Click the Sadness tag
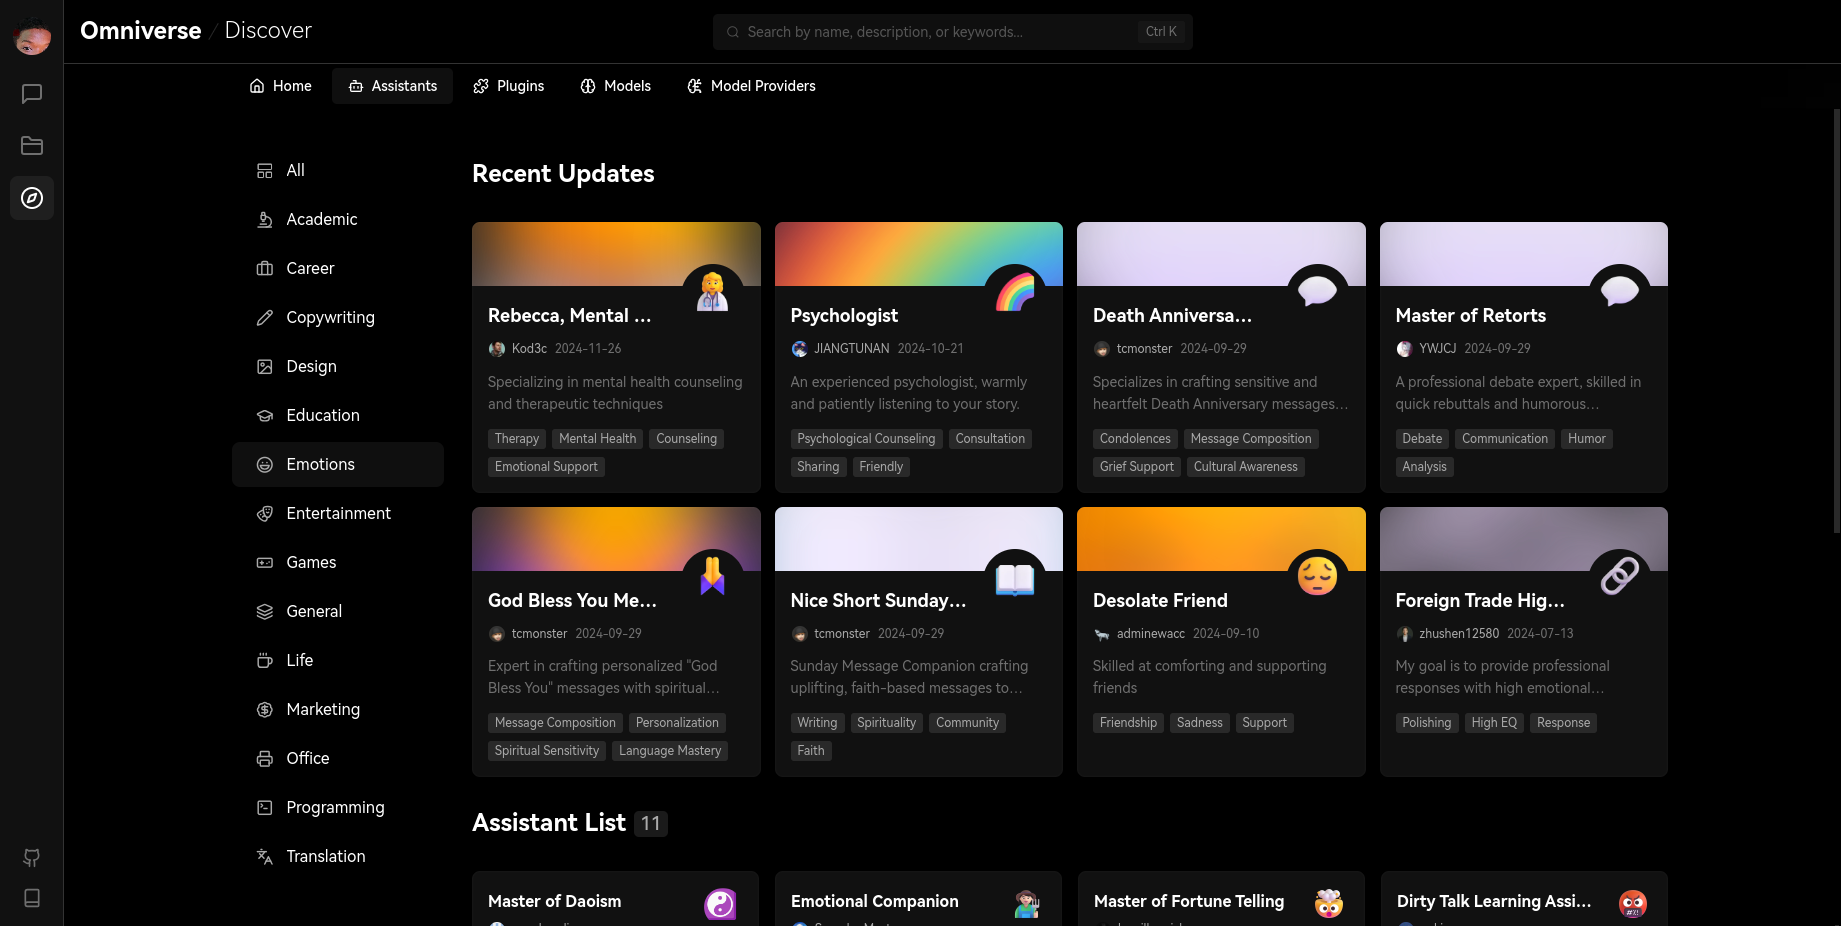Viewport: 1841px width, 926px height. pyautogui.click(x=1199, y=723)
